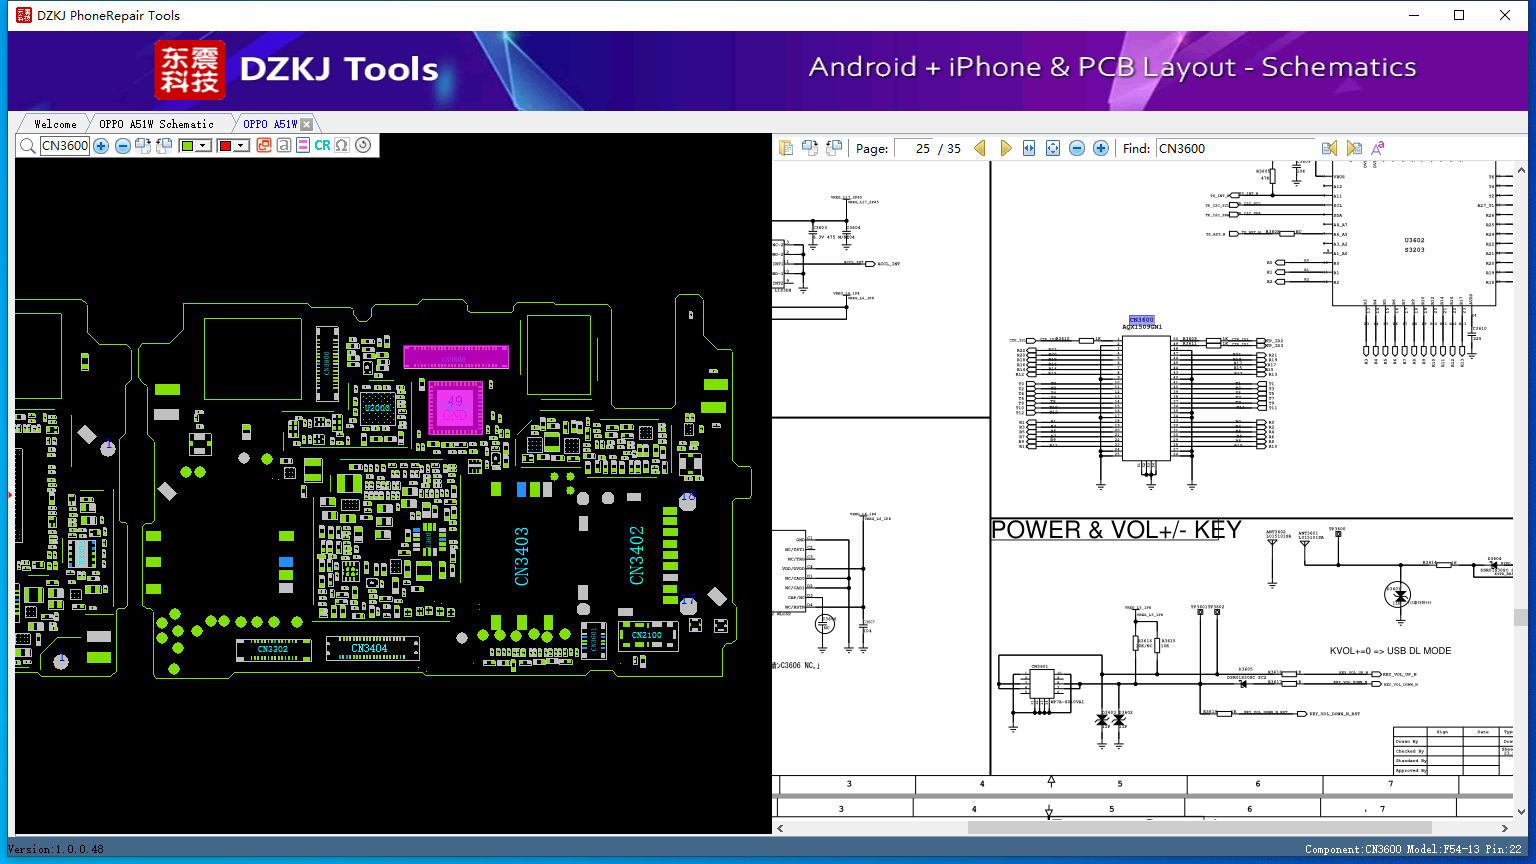Viewport: 1536px width, 864px height.
Task: Select connector CN3403 on the PCB
Action: pos(521,556)
